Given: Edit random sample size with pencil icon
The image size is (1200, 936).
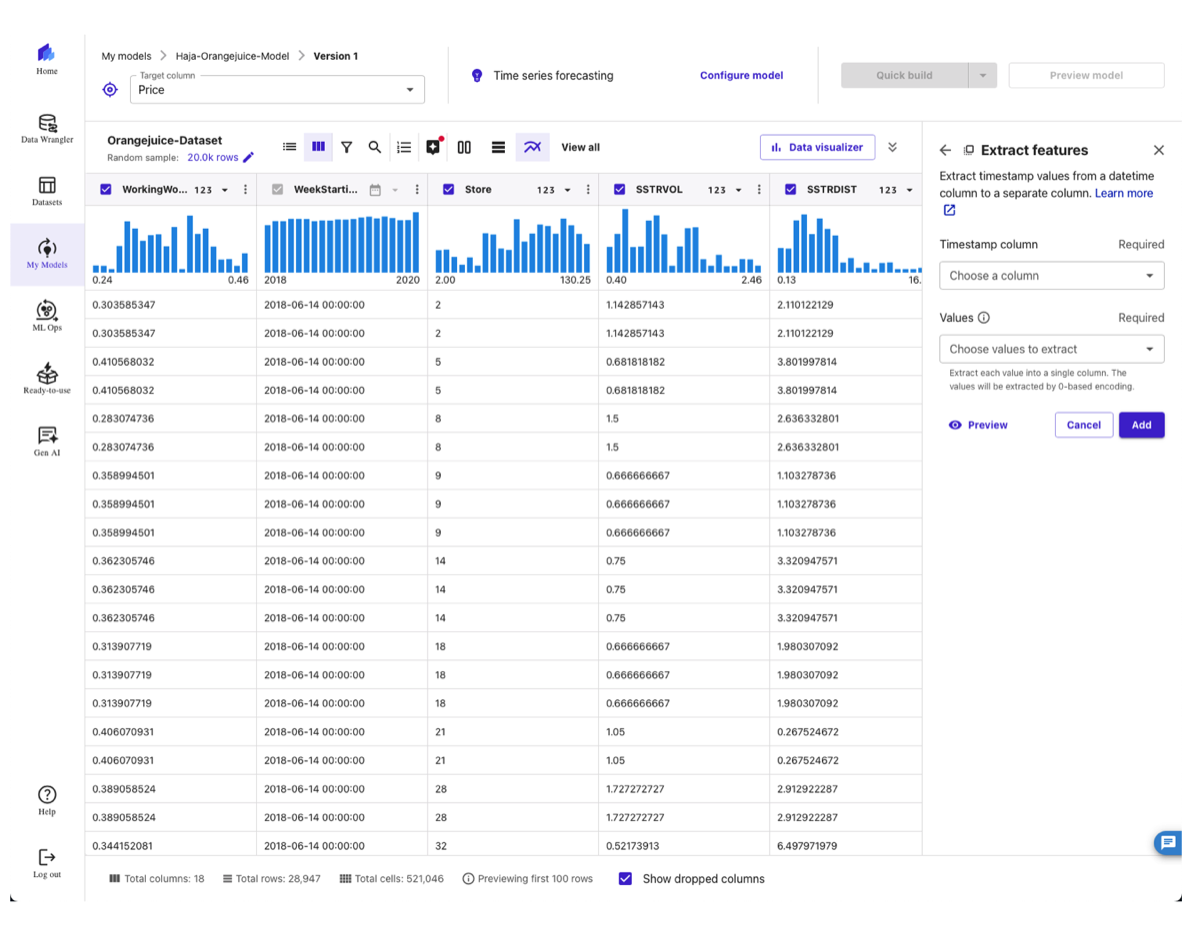Looking at the screenshot, I should [249, 157].
